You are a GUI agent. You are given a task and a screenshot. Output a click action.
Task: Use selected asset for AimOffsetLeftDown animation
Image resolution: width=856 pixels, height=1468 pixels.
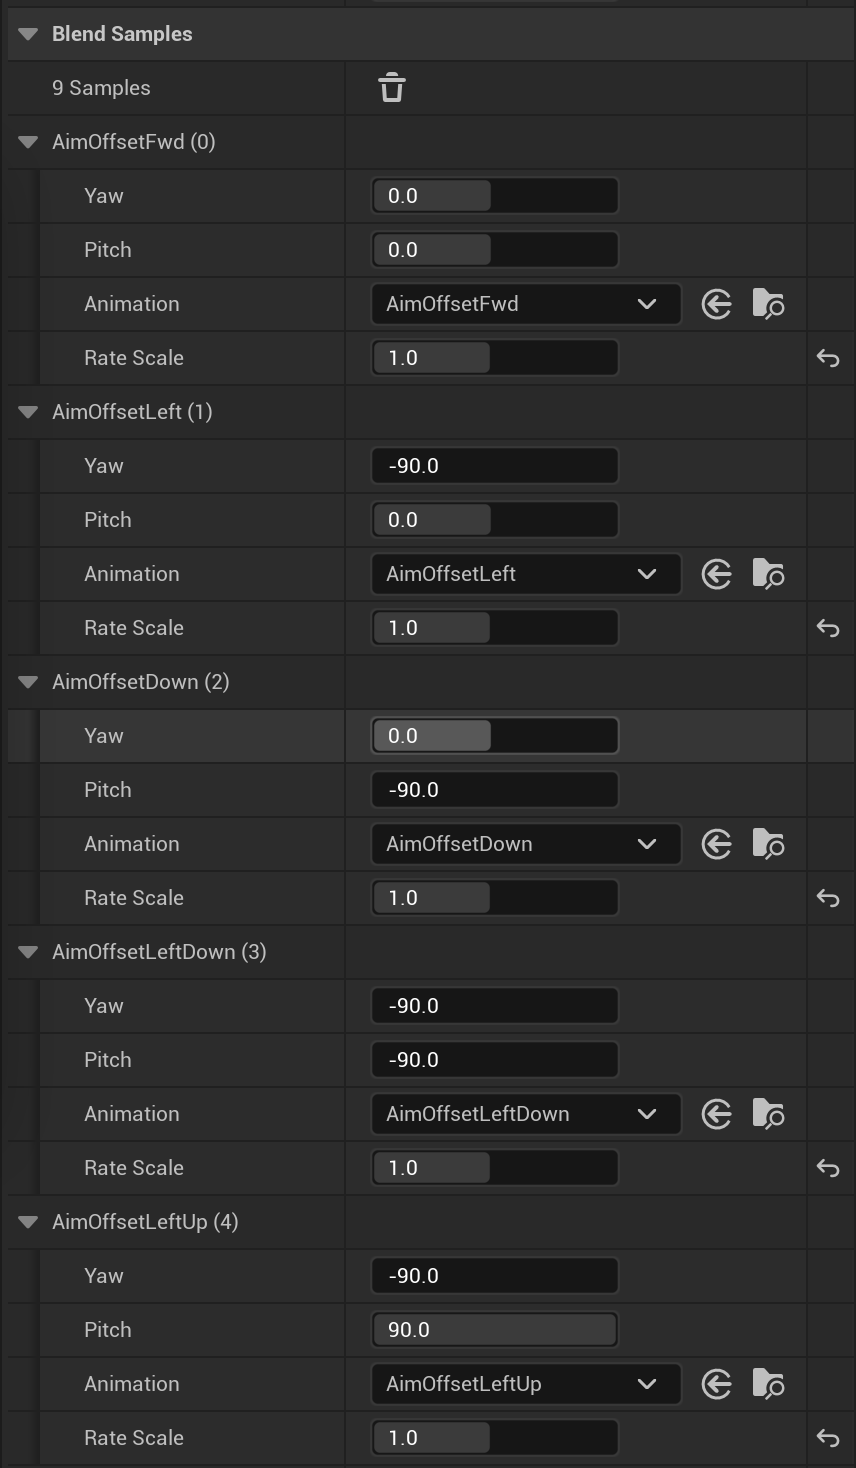(717, 1114)
